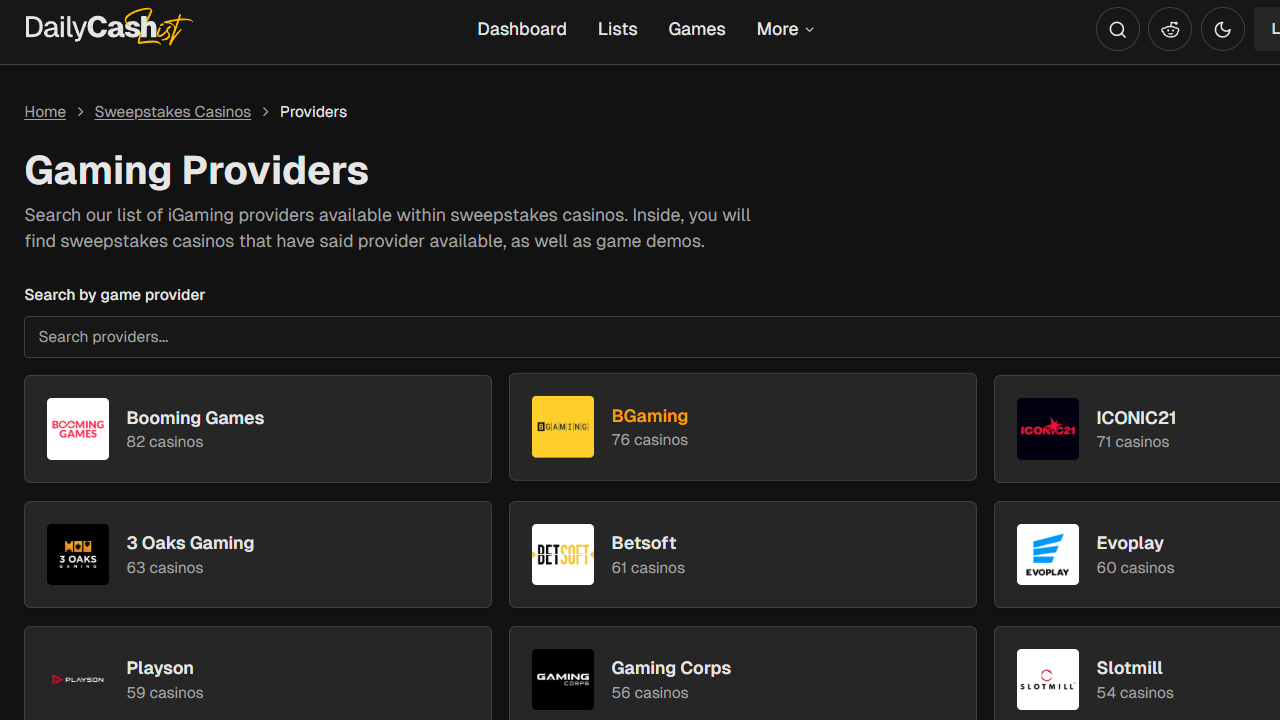Open the Betsoft provider name
Image resolution: width=1280 pixels, height=720 pixels.
pyautogui.click(x=644, y=543)
